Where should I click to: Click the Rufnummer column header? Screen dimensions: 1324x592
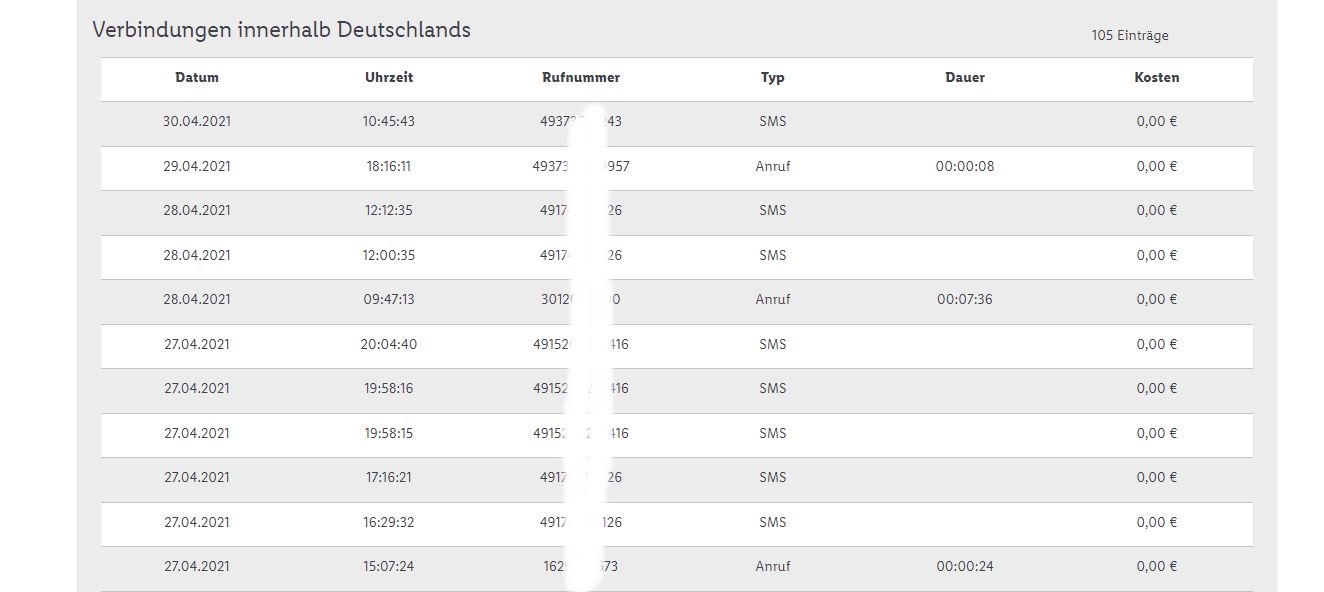(580, 78)
